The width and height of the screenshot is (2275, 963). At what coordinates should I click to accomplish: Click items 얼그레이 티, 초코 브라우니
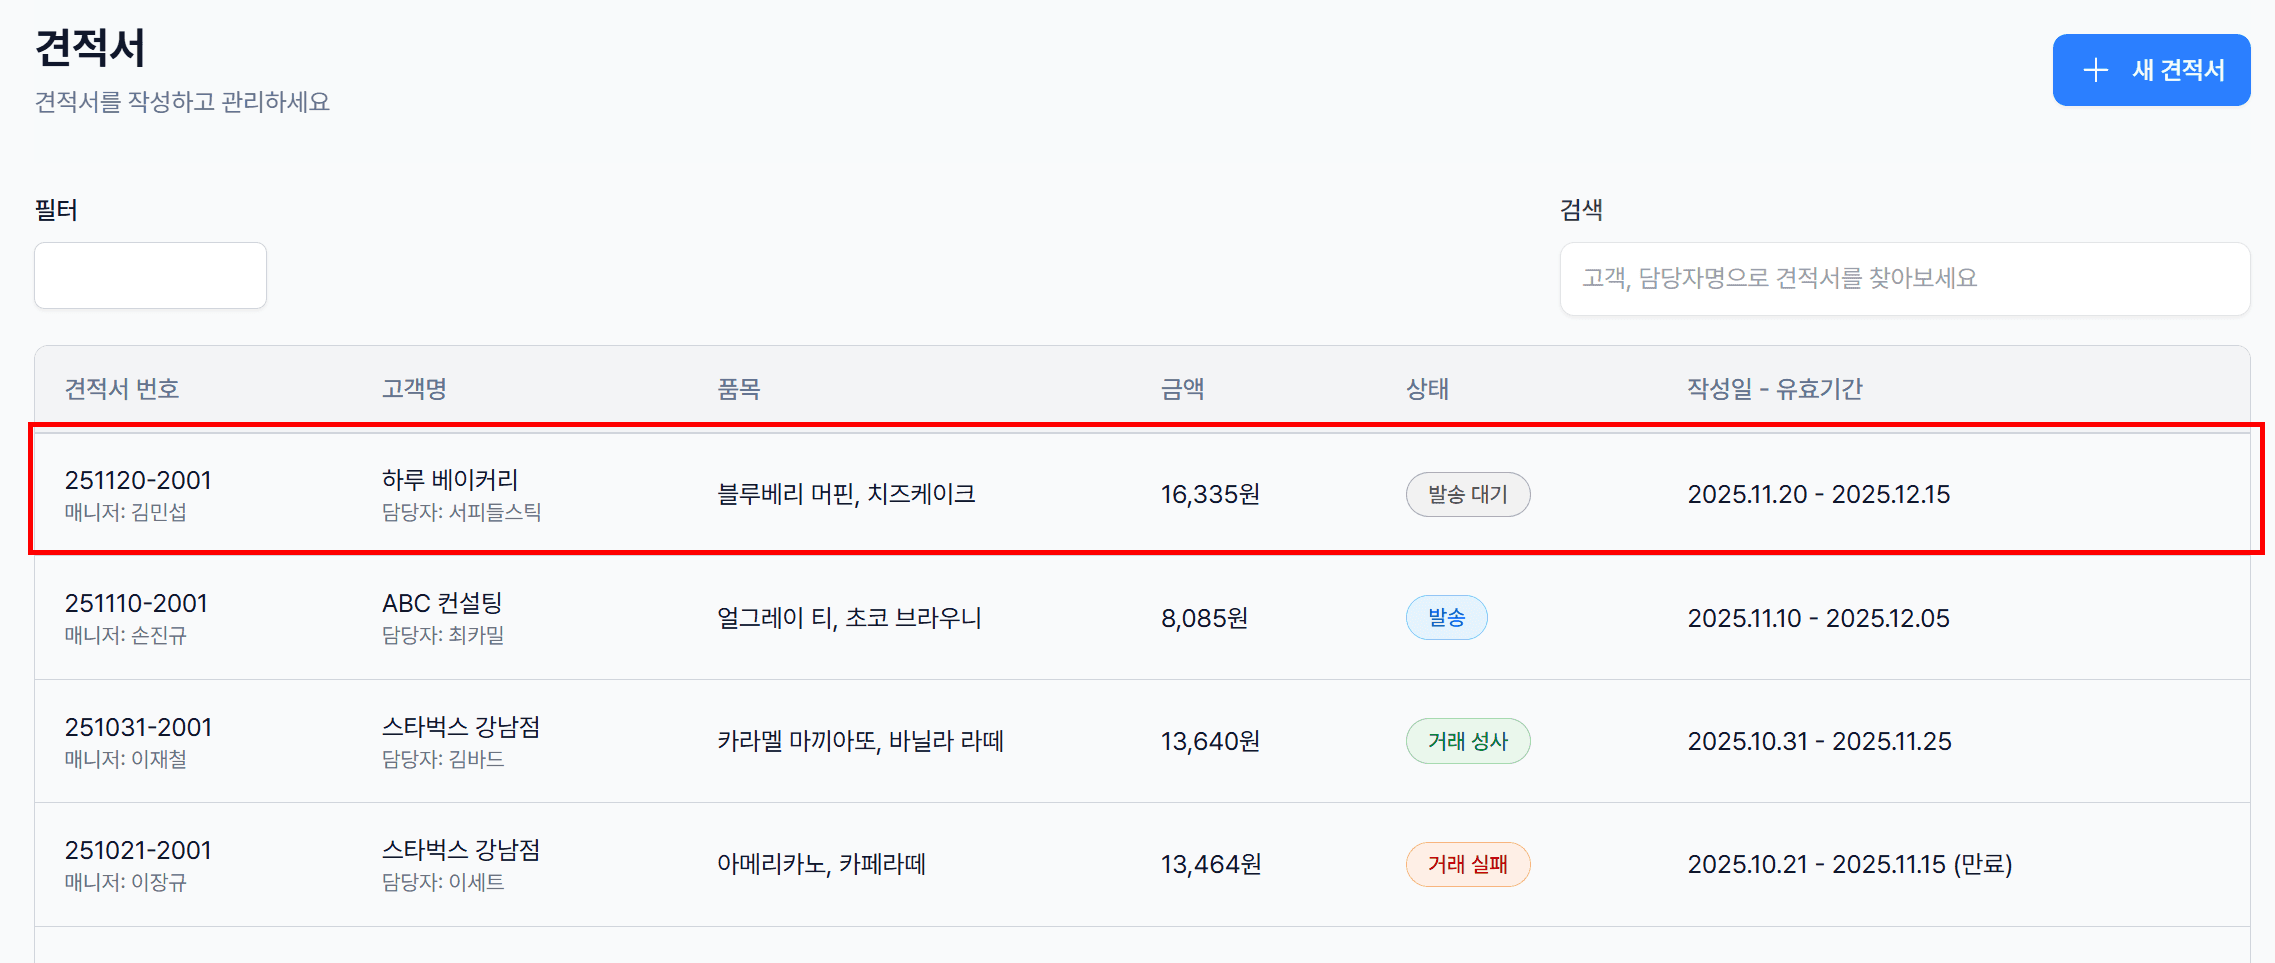pyautogui.click(x=849, y=618)
